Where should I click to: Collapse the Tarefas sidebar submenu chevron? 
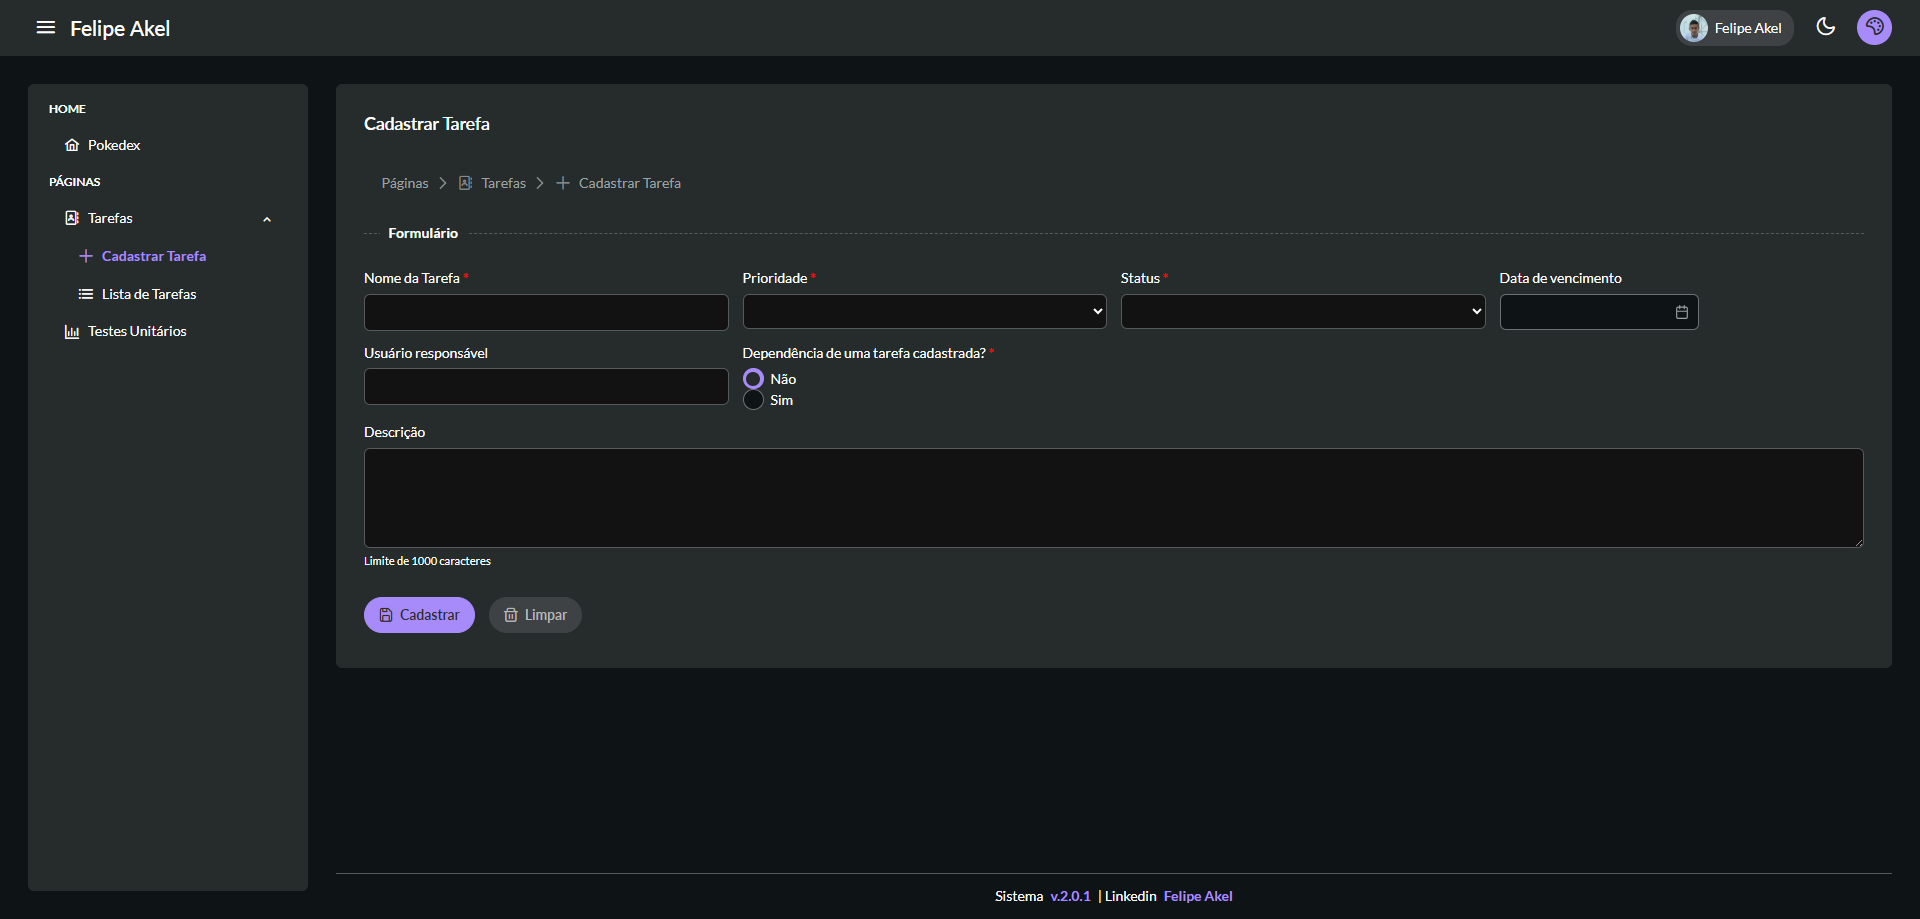coord(267,219)
